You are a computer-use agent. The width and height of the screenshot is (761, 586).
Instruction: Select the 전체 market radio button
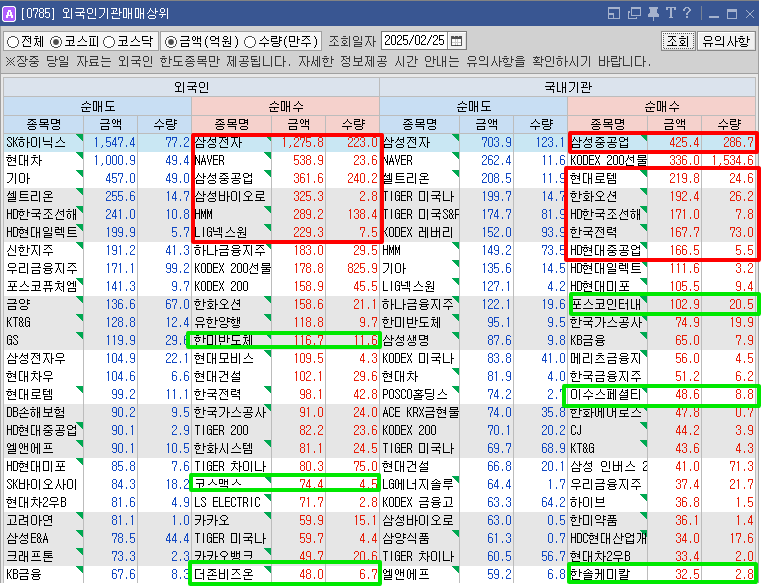13,42
